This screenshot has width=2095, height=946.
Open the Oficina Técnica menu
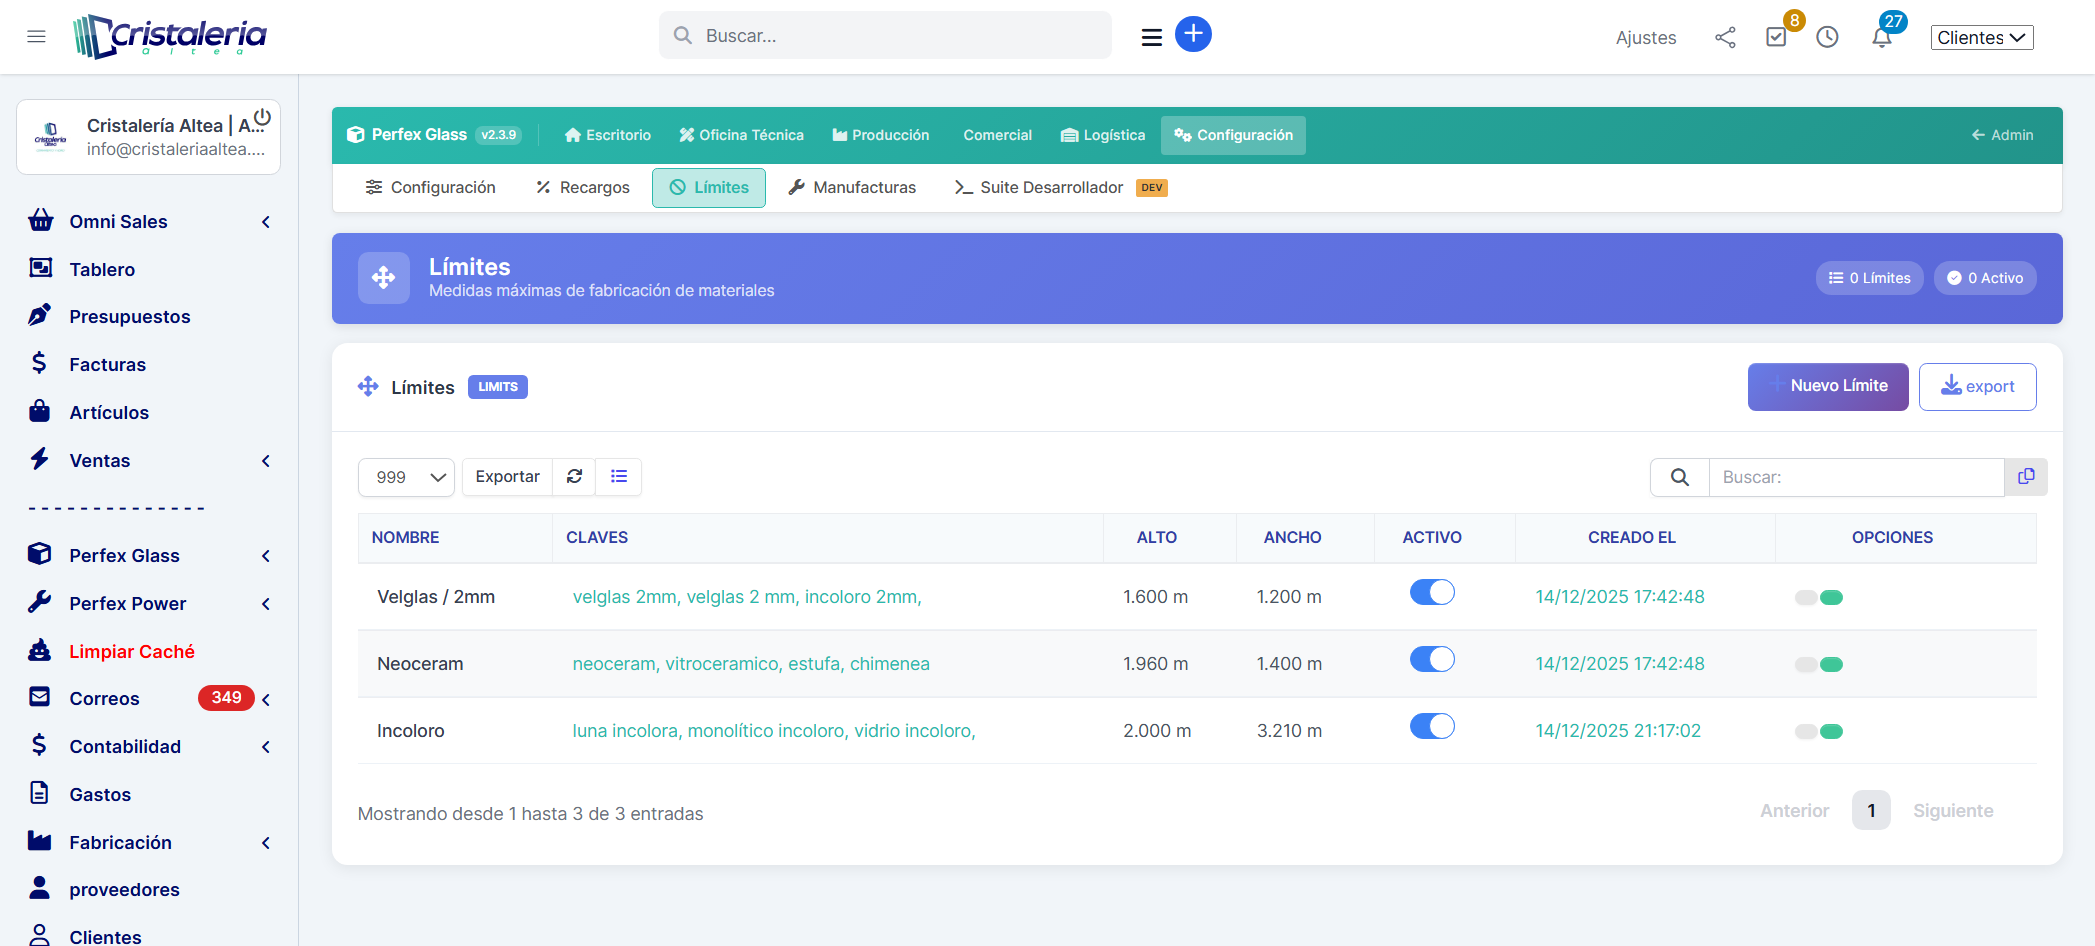tap(741, 135)
